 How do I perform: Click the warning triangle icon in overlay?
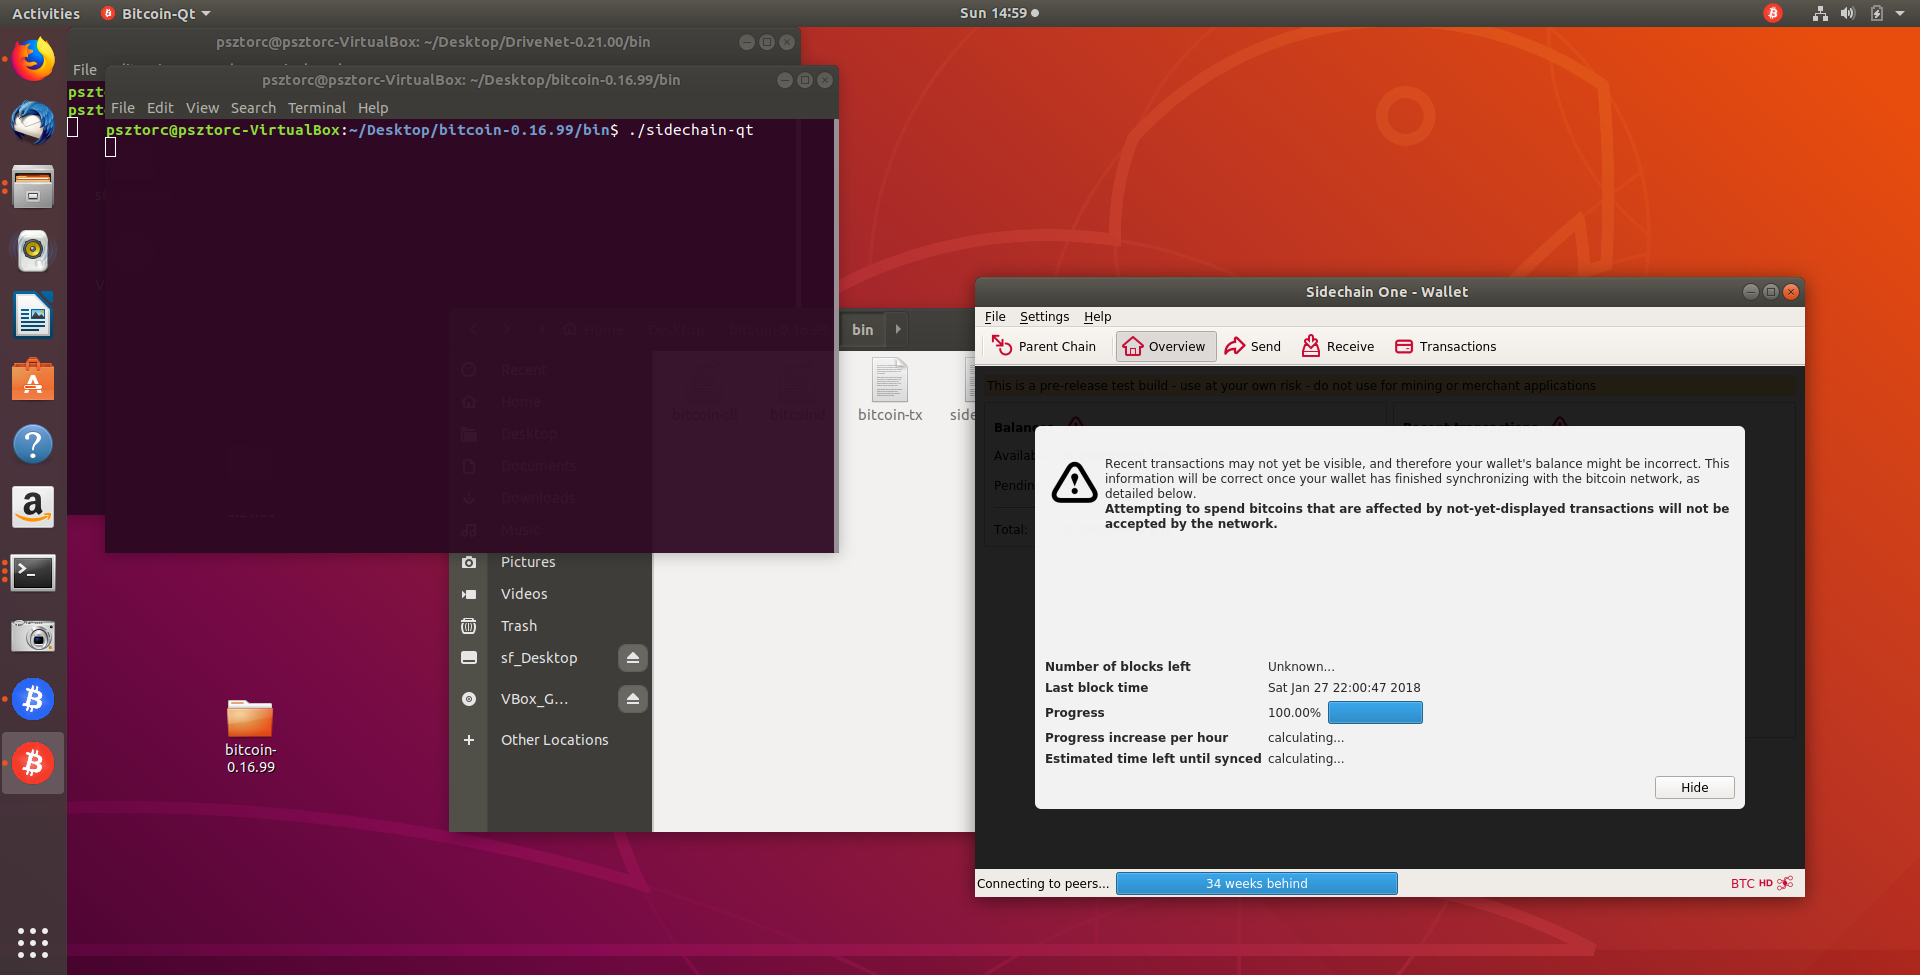(x=1074, y=482)
